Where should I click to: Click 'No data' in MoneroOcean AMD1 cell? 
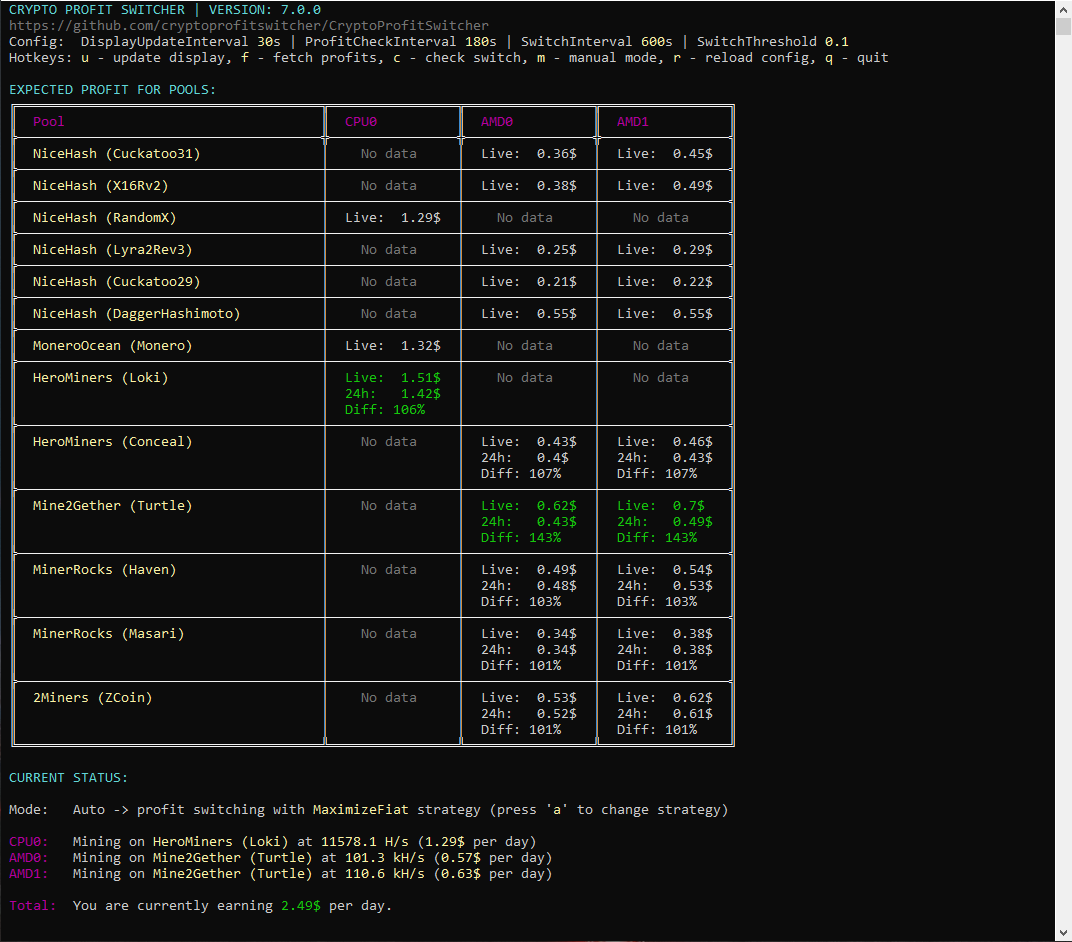tap(661, 346)
